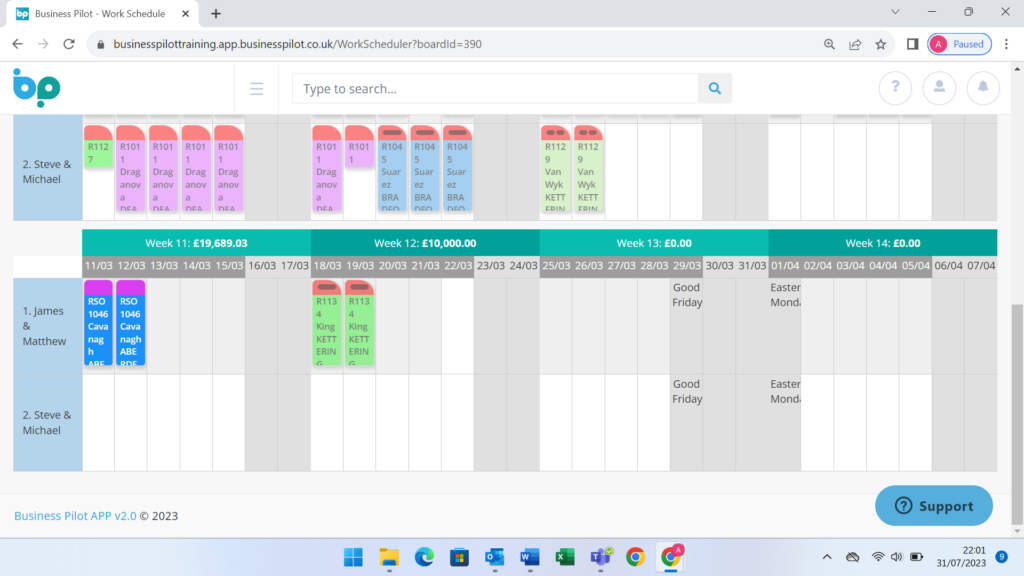Select the Business Pilot Work Schedule tab

[x=100, y=14]
